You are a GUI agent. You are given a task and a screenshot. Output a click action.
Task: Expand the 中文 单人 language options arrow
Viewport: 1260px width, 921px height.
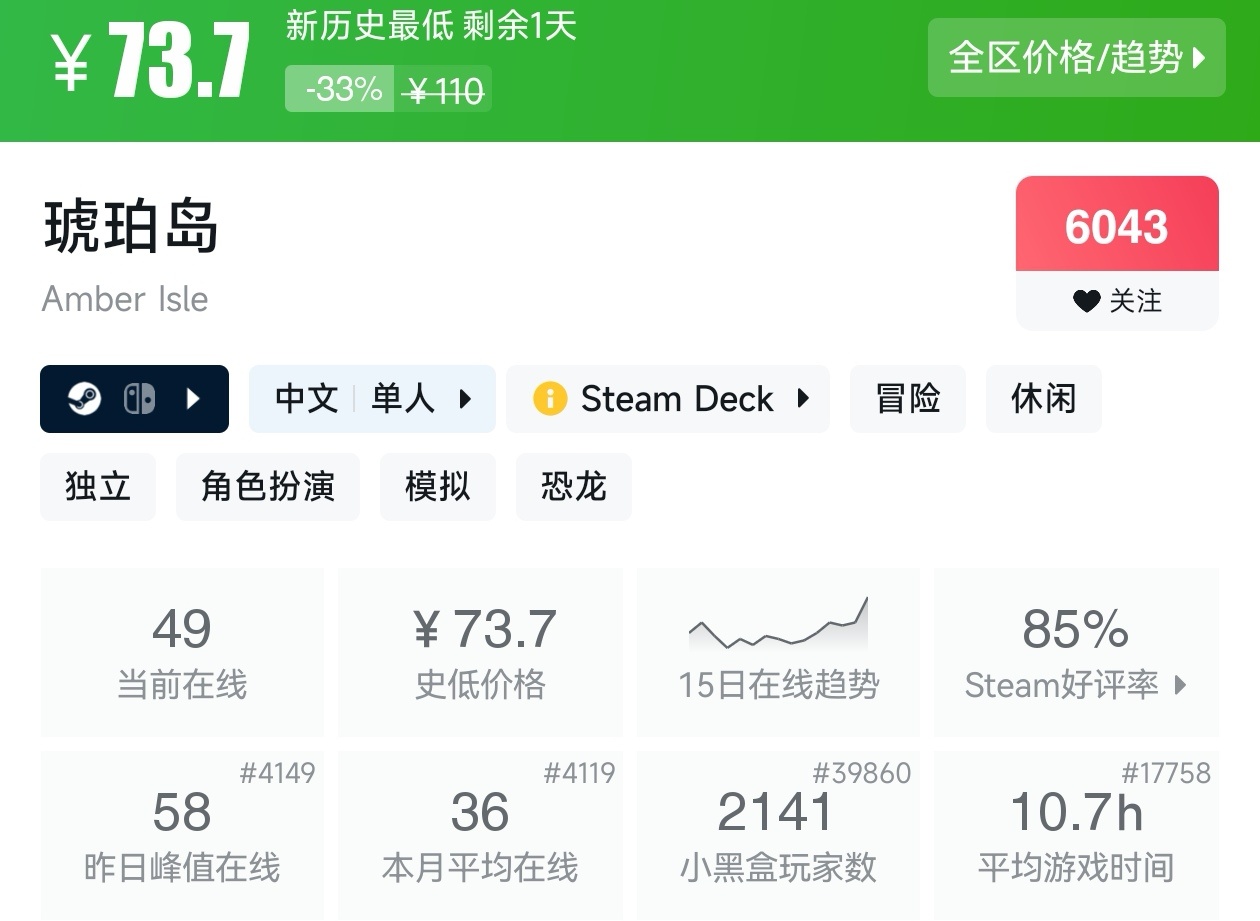465,399
